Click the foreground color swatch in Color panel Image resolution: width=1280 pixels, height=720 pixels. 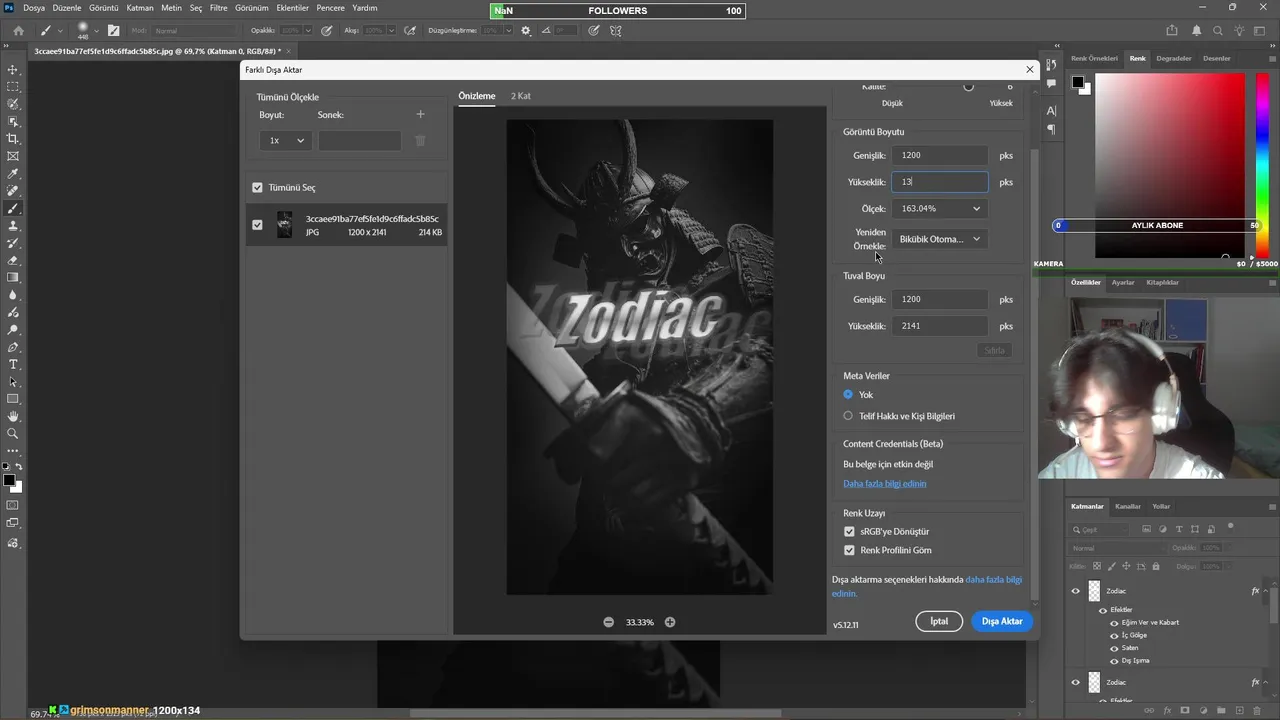1078,82
